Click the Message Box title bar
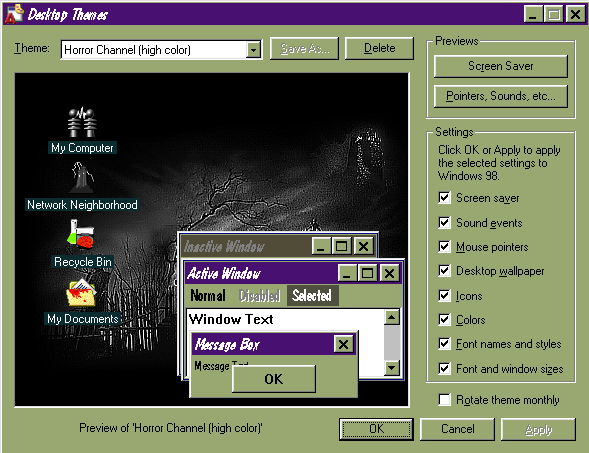589x453 pixels. coord(263,344)
